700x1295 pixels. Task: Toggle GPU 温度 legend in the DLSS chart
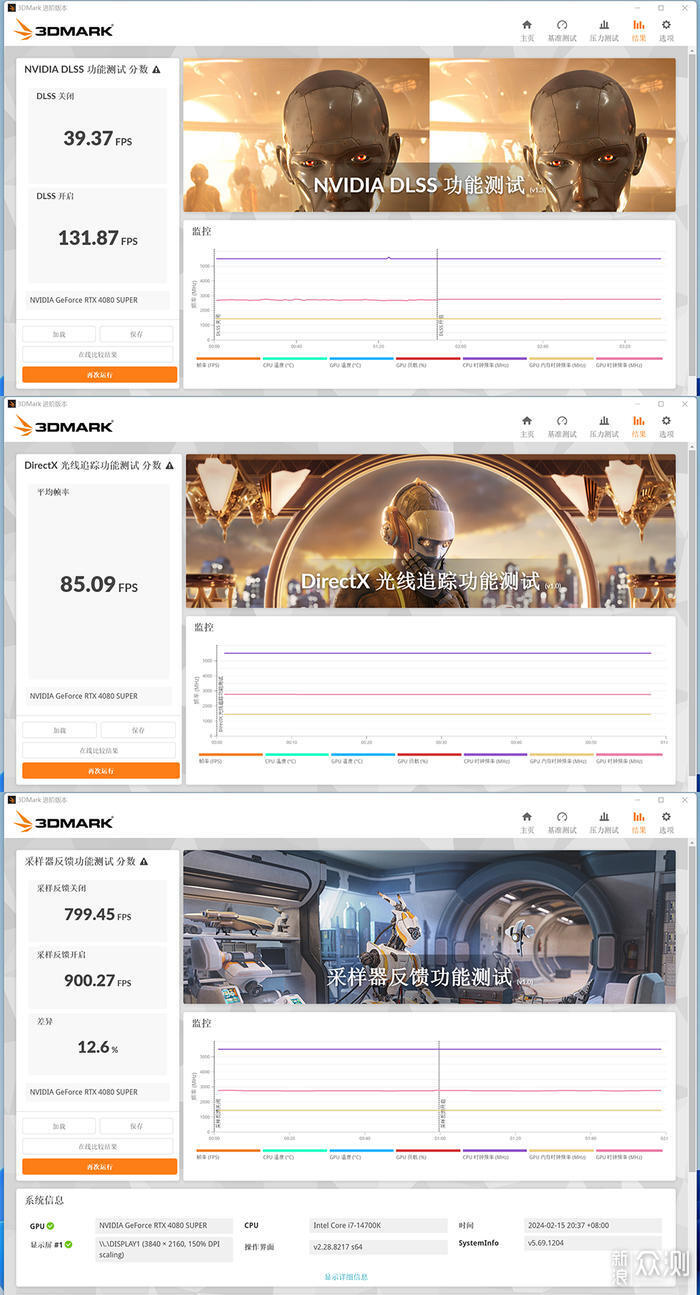(x=361, y=362)
